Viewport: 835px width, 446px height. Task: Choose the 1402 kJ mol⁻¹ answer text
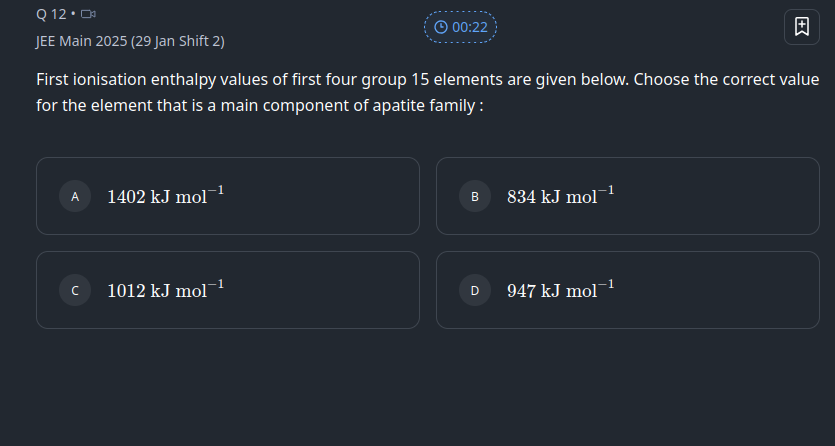(165, 196)
